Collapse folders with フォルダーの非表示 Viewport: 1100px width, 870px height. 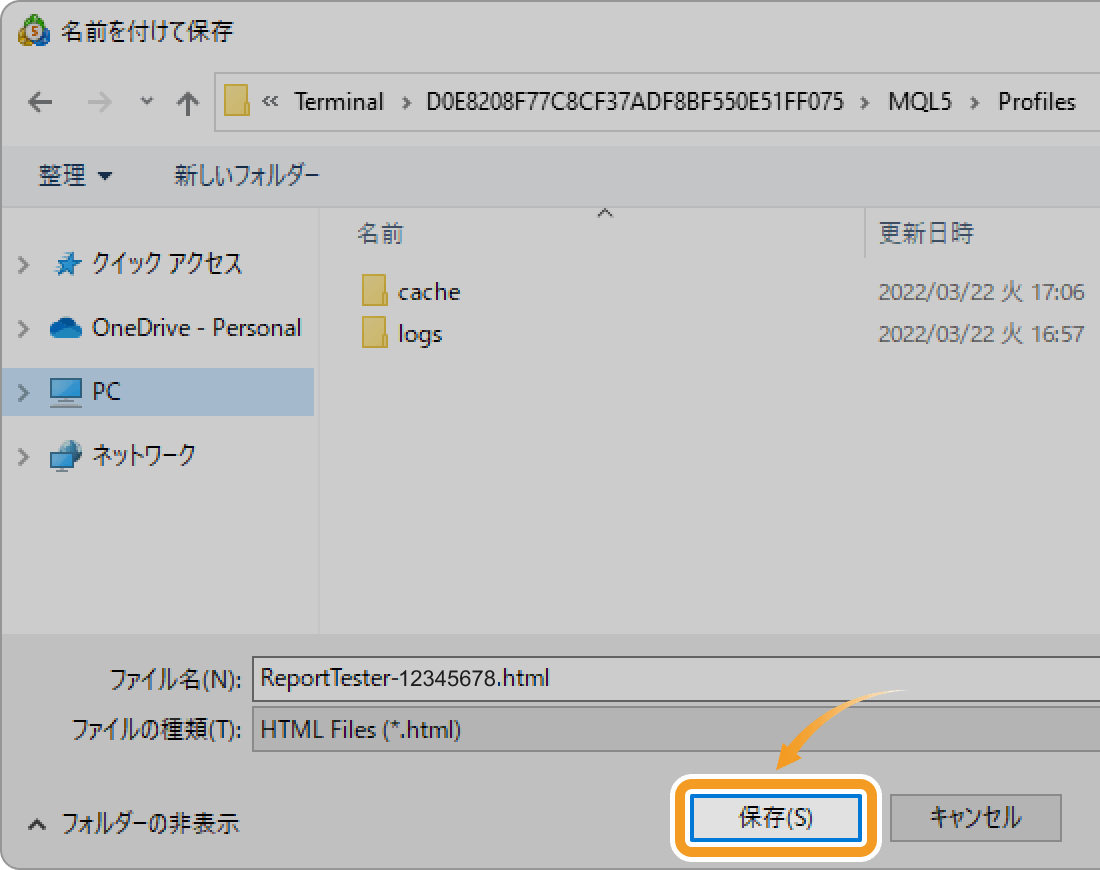coord(133,823)
